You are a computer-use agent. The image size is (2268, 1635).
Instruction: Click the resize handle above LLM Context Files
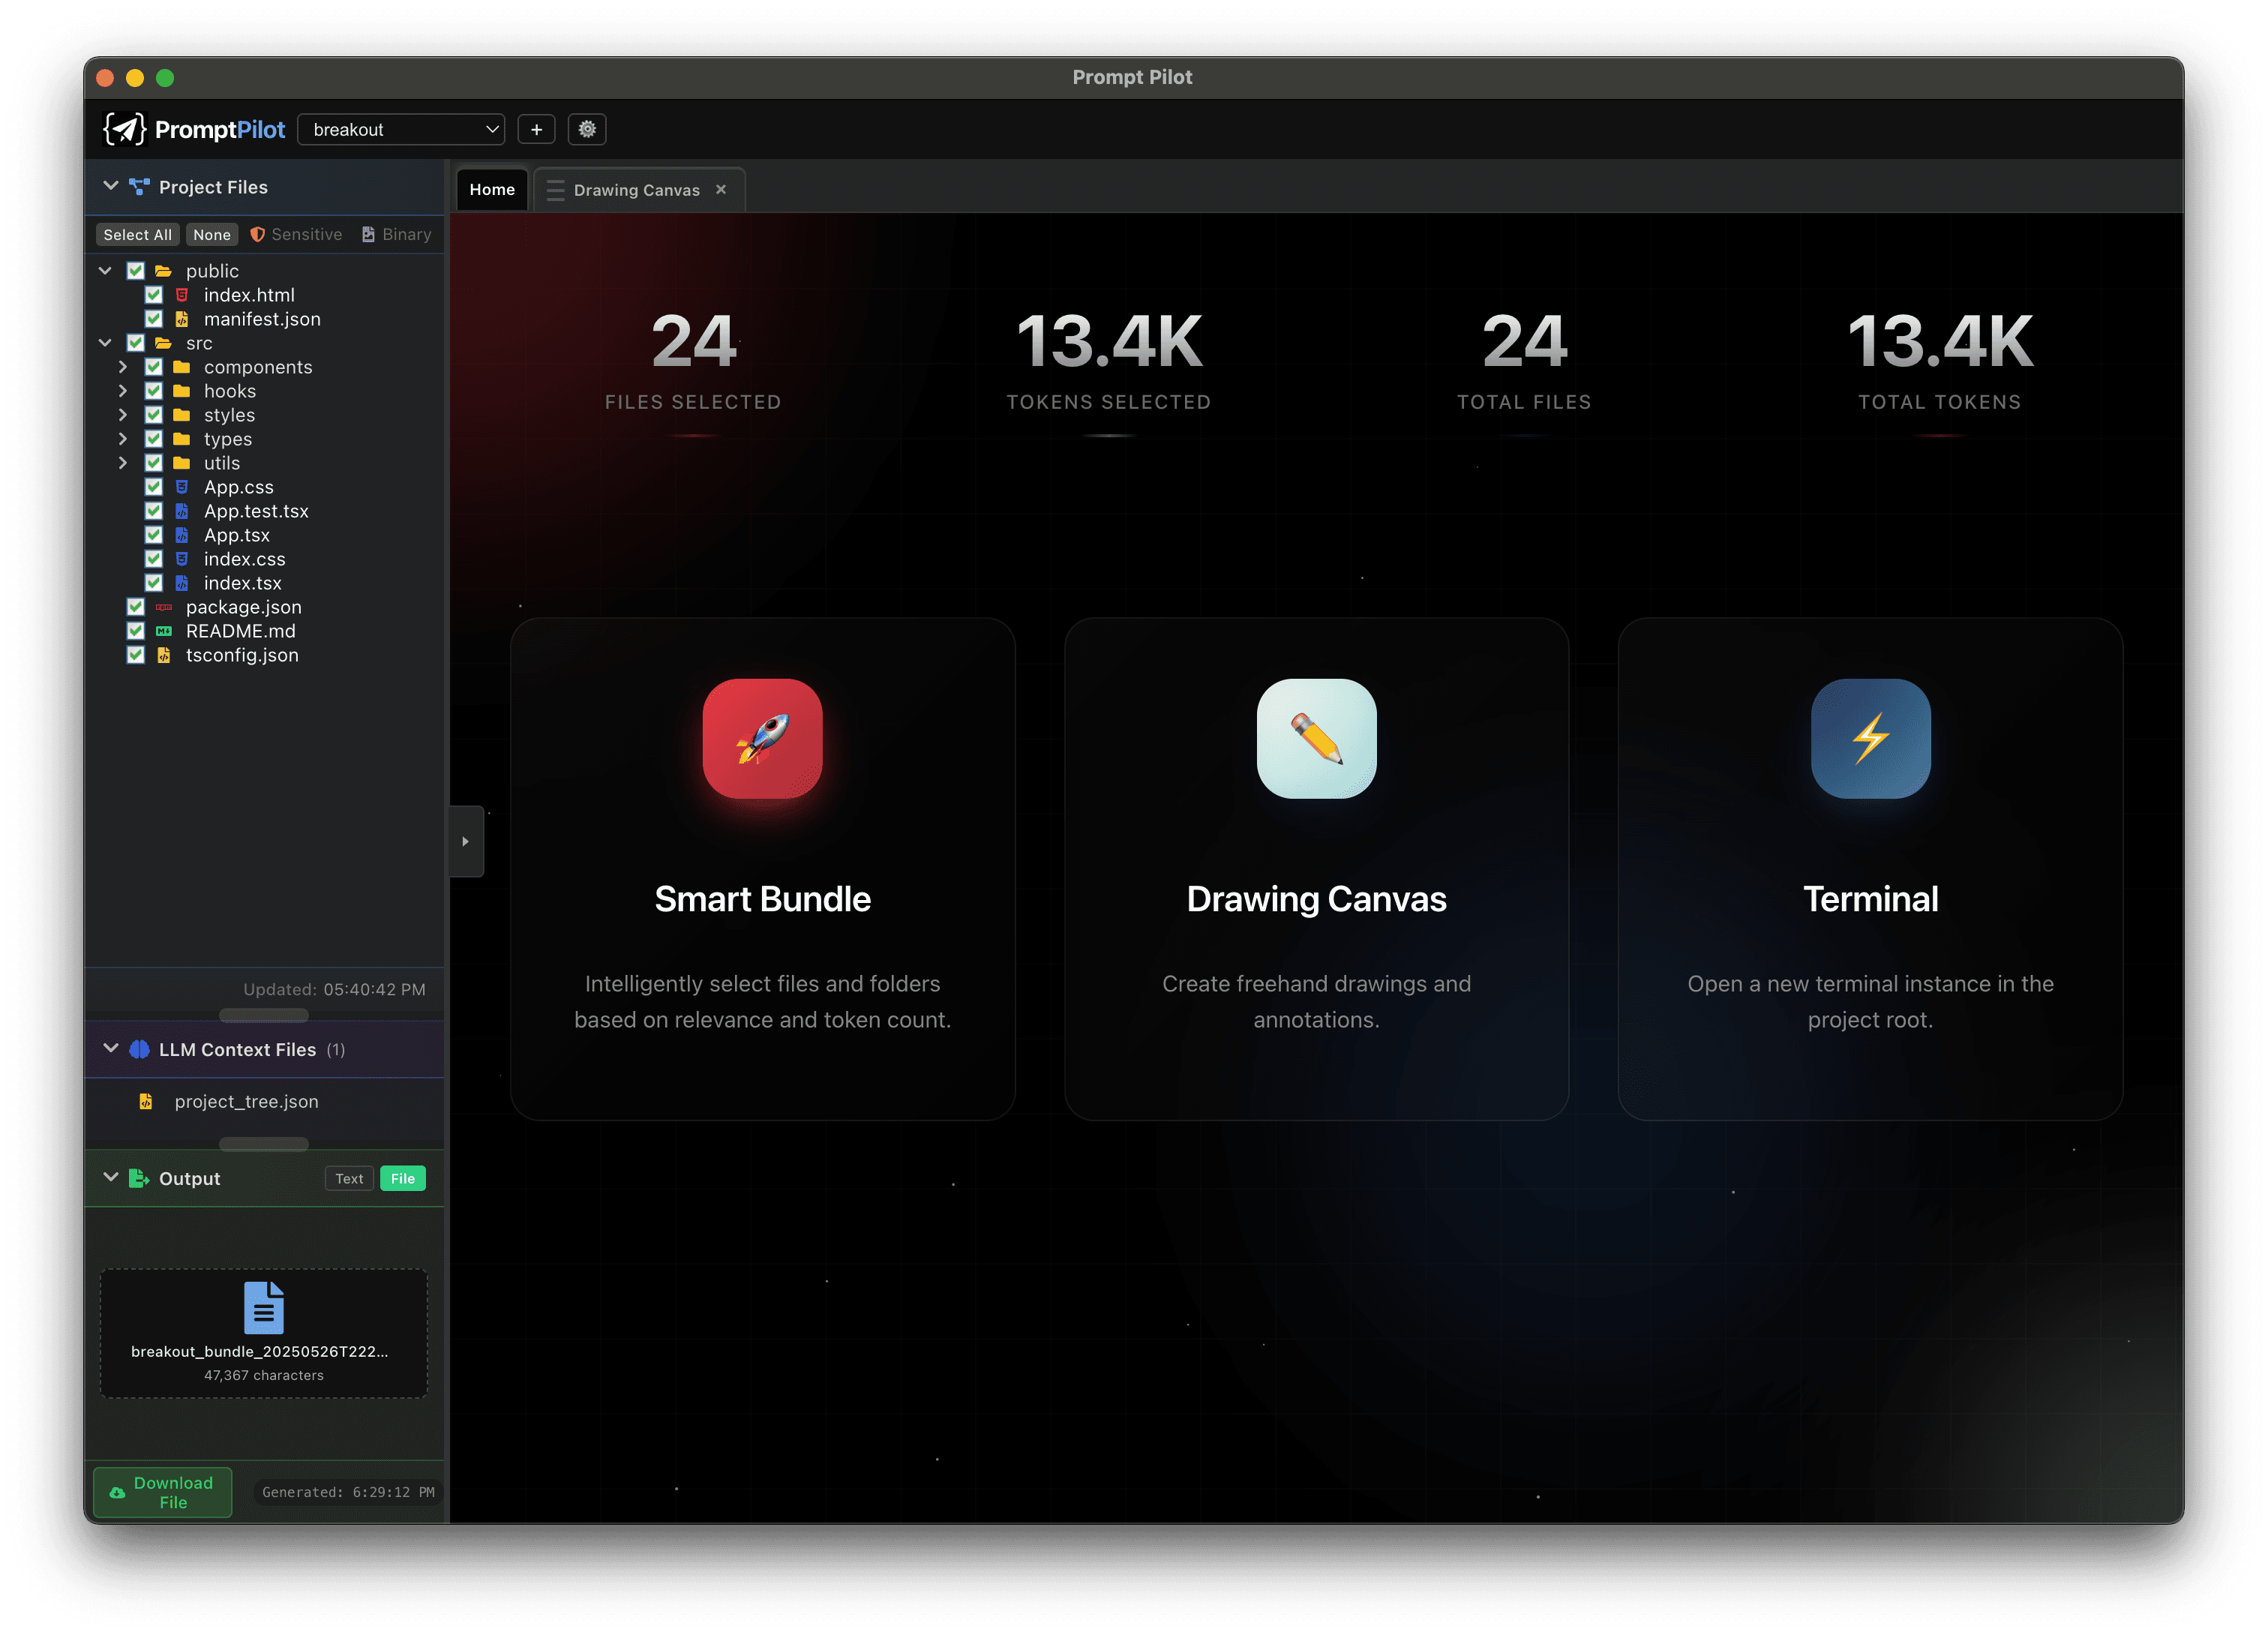tap(264, 1015)
